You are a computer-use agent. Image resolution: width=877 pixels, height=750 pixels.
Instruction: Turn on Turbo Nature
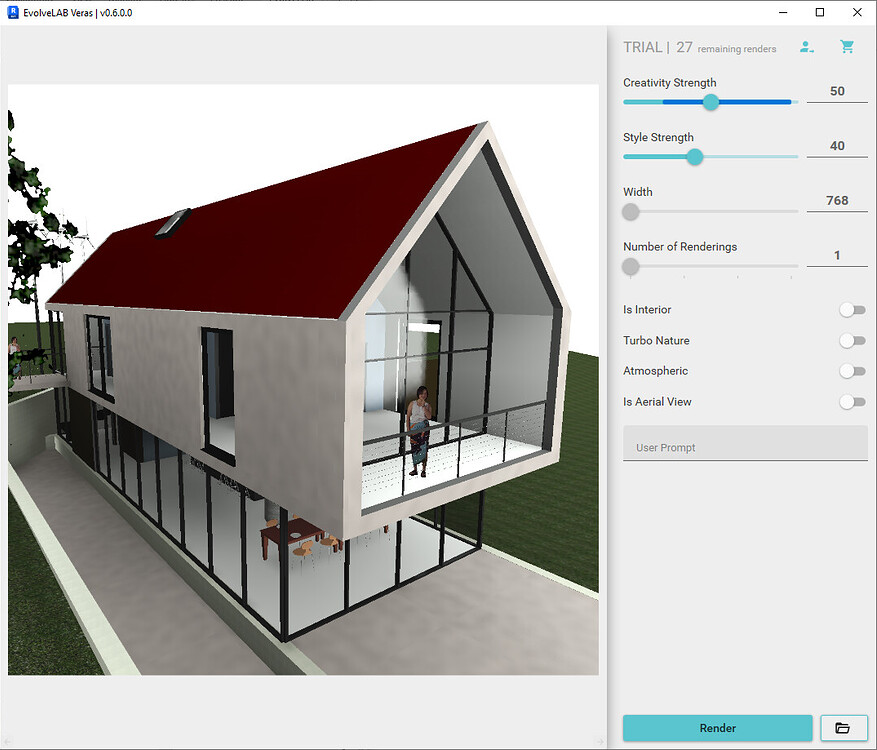852,340
